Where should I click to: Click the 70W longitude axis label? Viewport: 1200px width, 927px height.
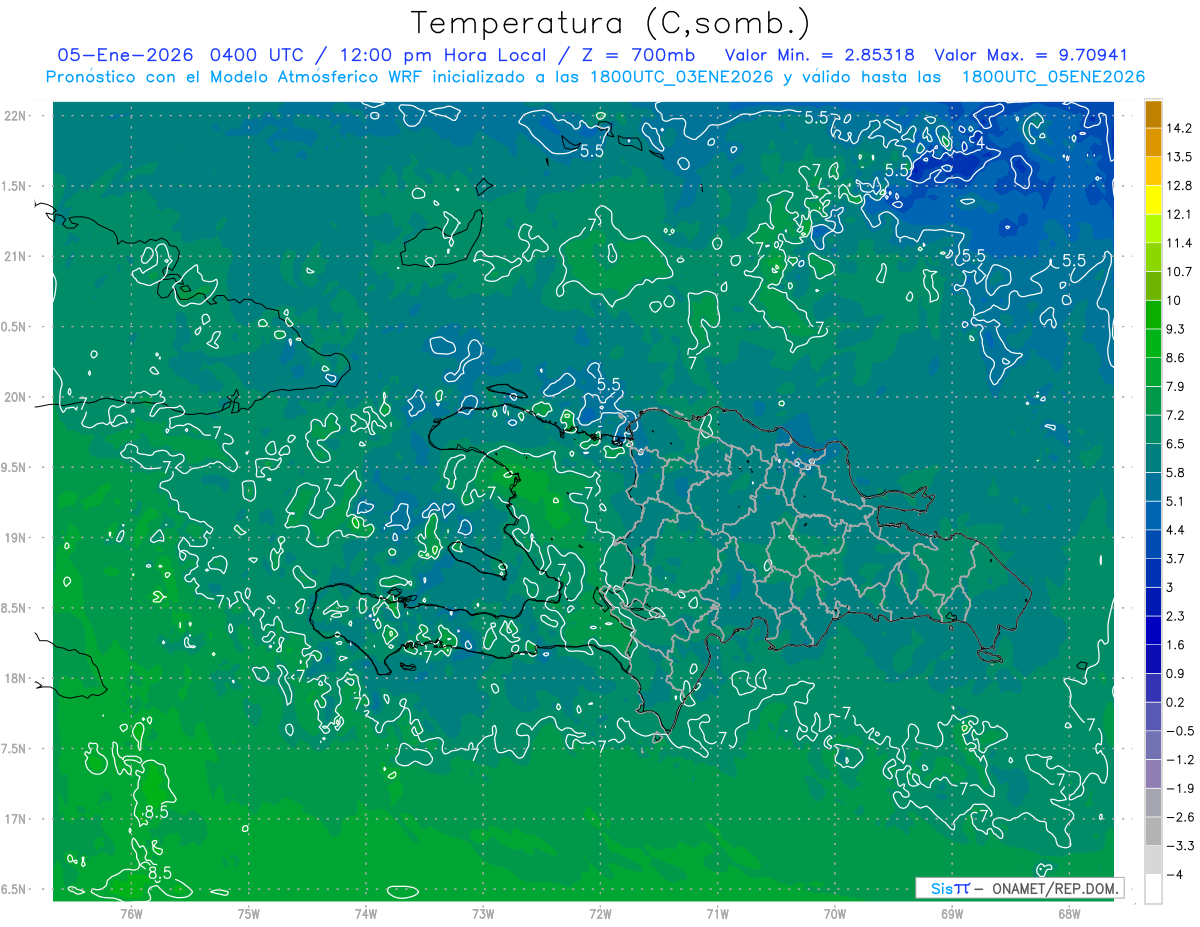[834, 913]
